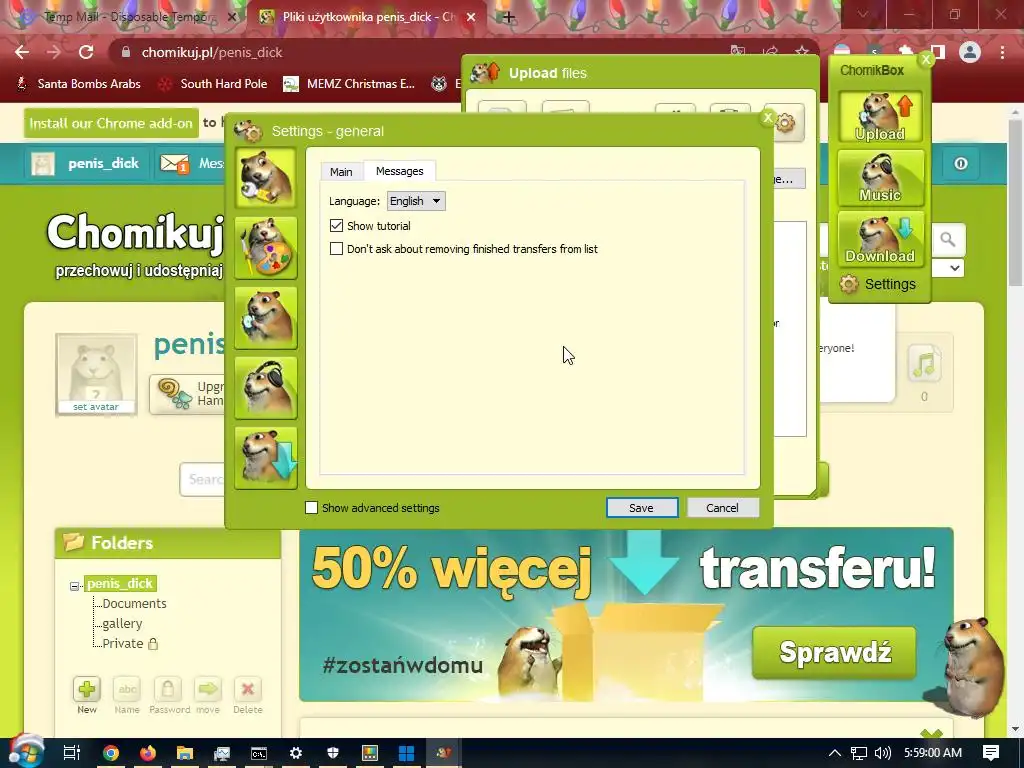This screenshot has height=768, width=1024.
Task: Open notifications action center
Action: [x=991, y=753]
